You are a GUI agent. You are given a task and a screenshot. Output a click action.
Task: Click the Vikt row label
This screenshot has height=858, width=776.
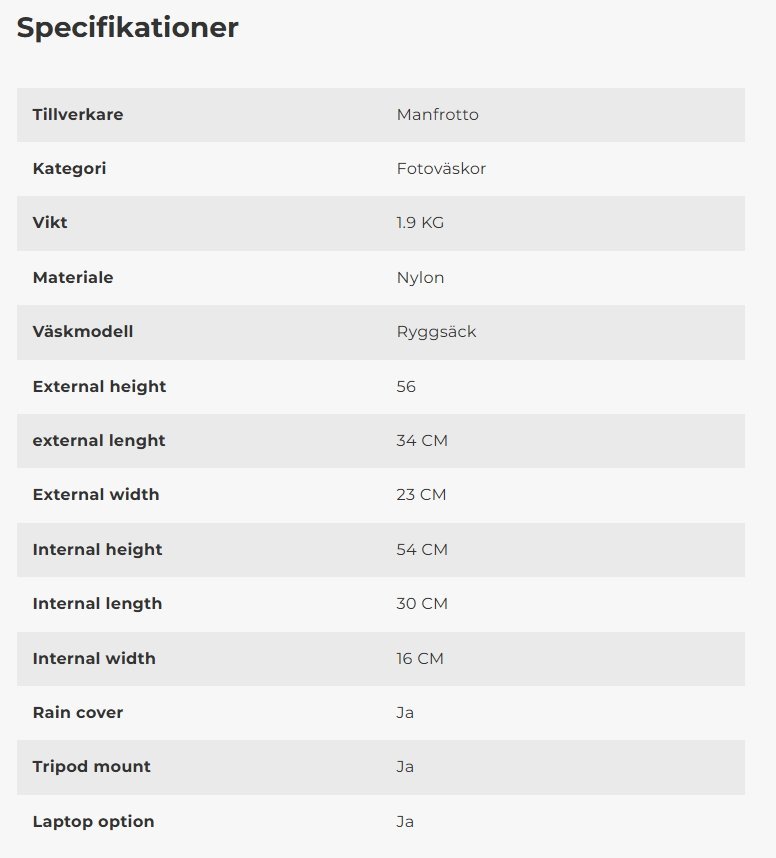(x=50, y=223)
